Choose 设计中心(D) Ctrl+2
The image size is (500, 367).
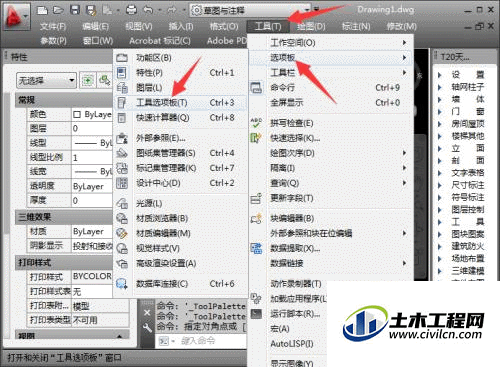pyautogui.click(x=181, y=183)
